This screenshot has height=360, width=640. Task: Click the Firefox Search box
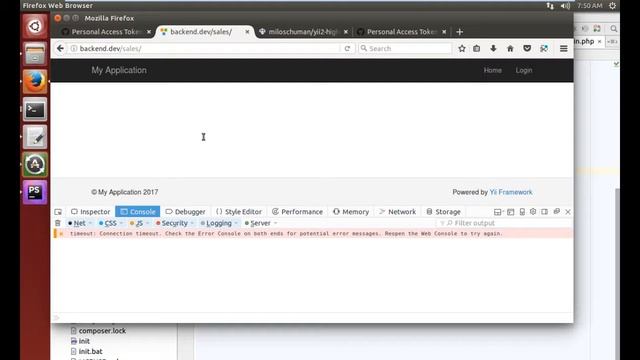pyautogui.click(x=406, y=48)
